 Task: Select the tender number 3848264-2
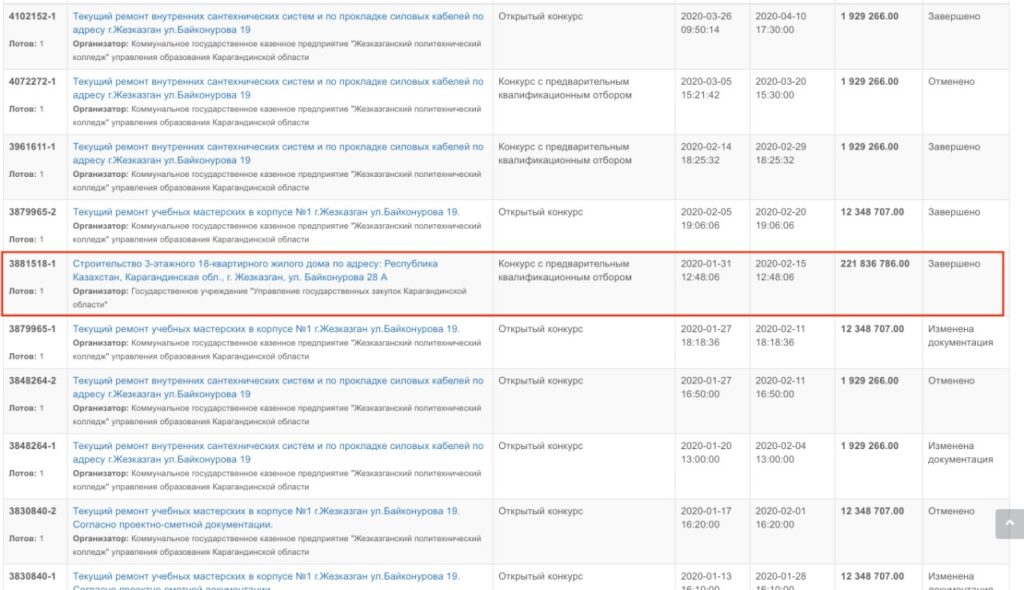[x=33, y=381]
